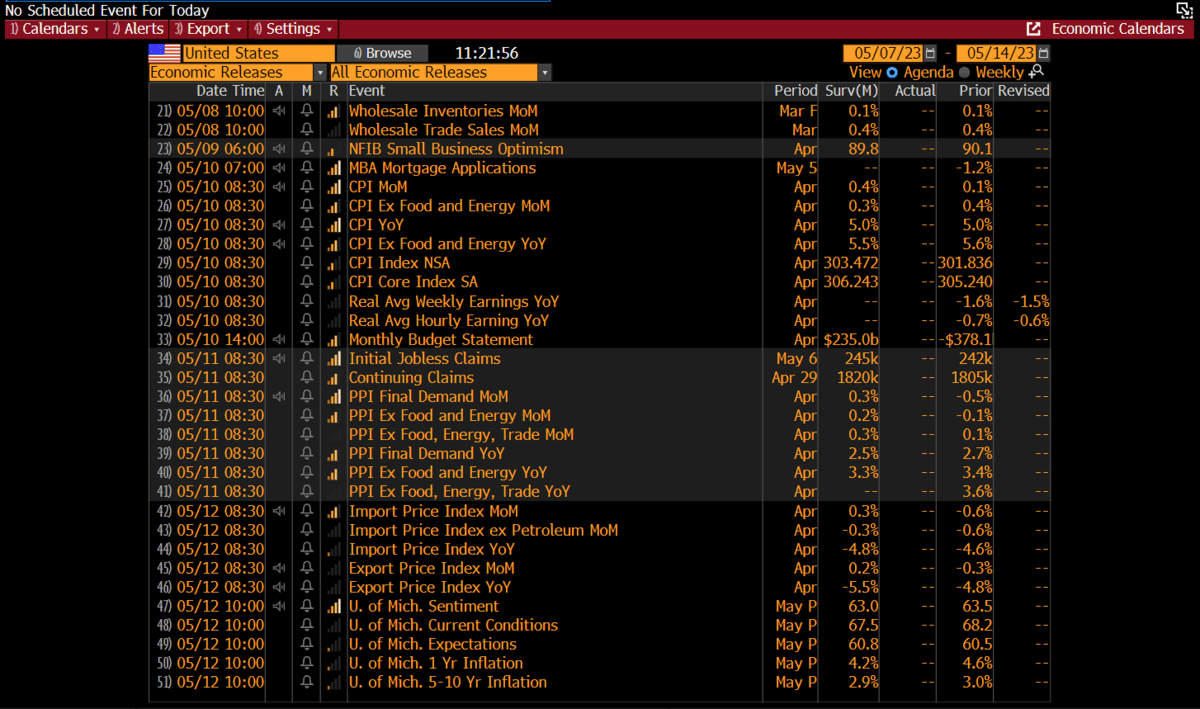The width and height of the screenshot is (1200, 709).
Task: Click alert bell for Wholesale Inventories MoM
Action: (307, 111)
